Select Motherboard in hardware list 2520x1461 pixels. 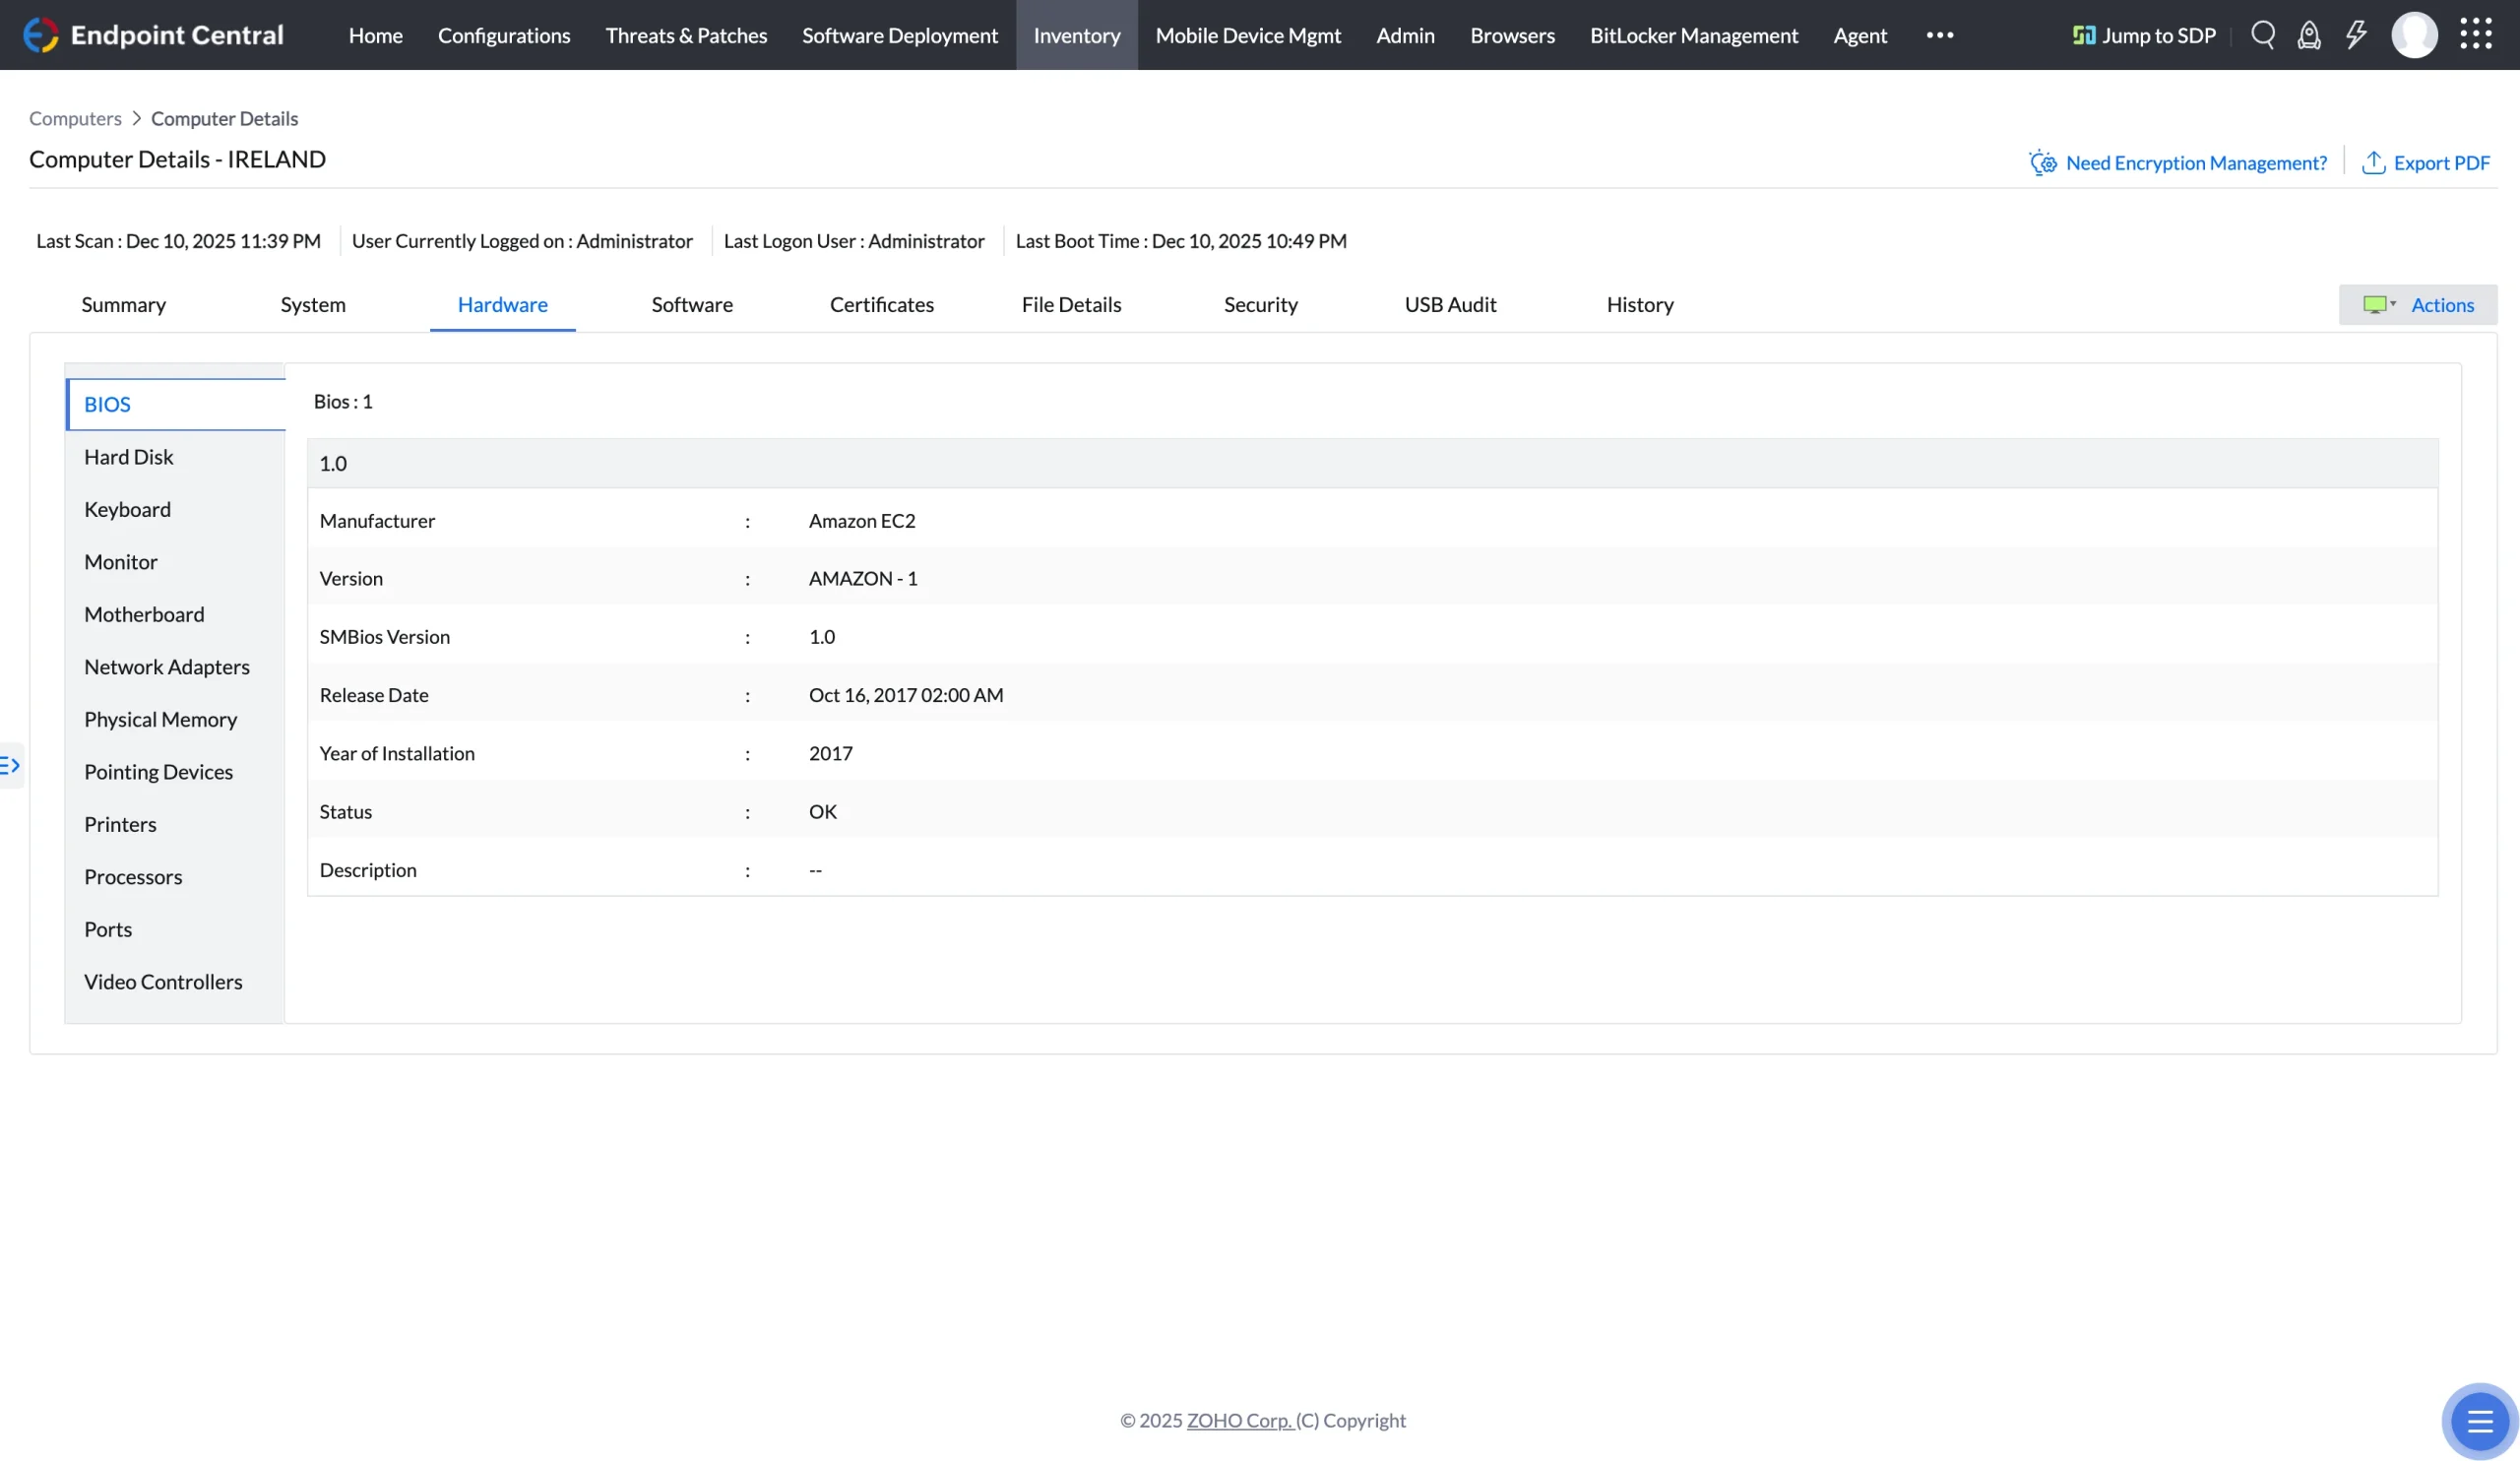(x=175, y=614)
